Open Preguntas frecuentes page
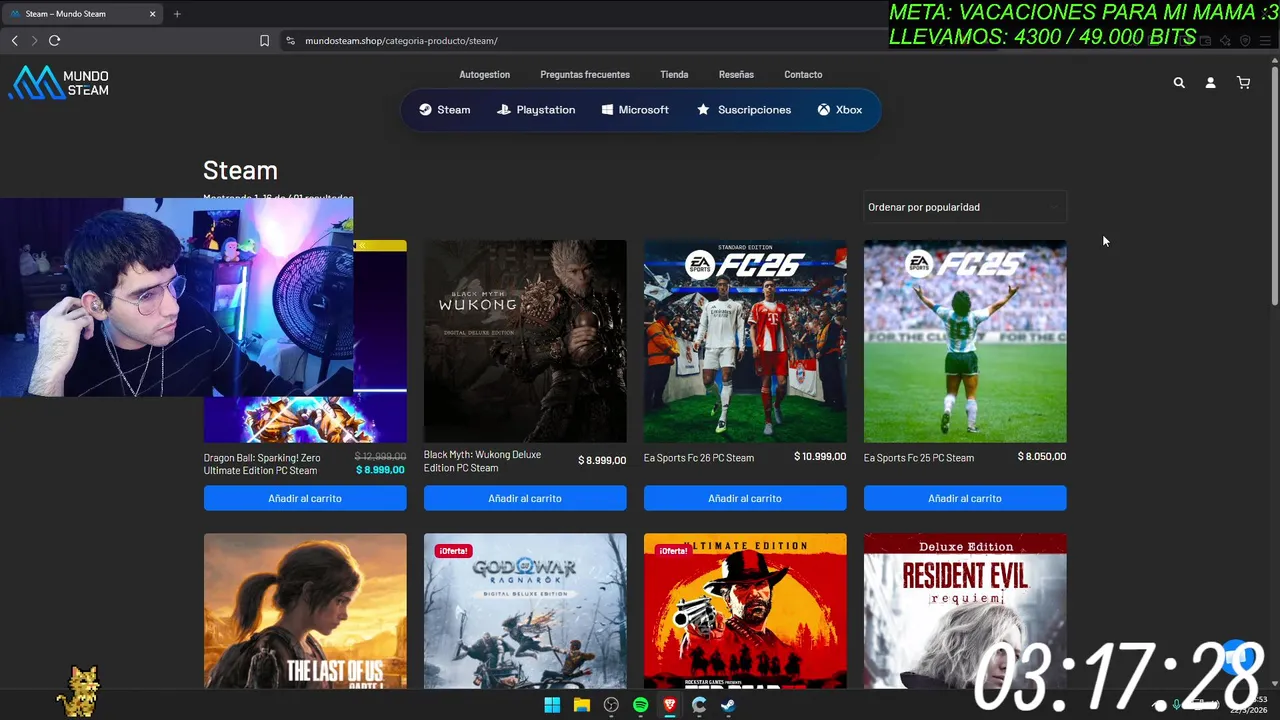 pyautogui.click(x=585, y=75)
